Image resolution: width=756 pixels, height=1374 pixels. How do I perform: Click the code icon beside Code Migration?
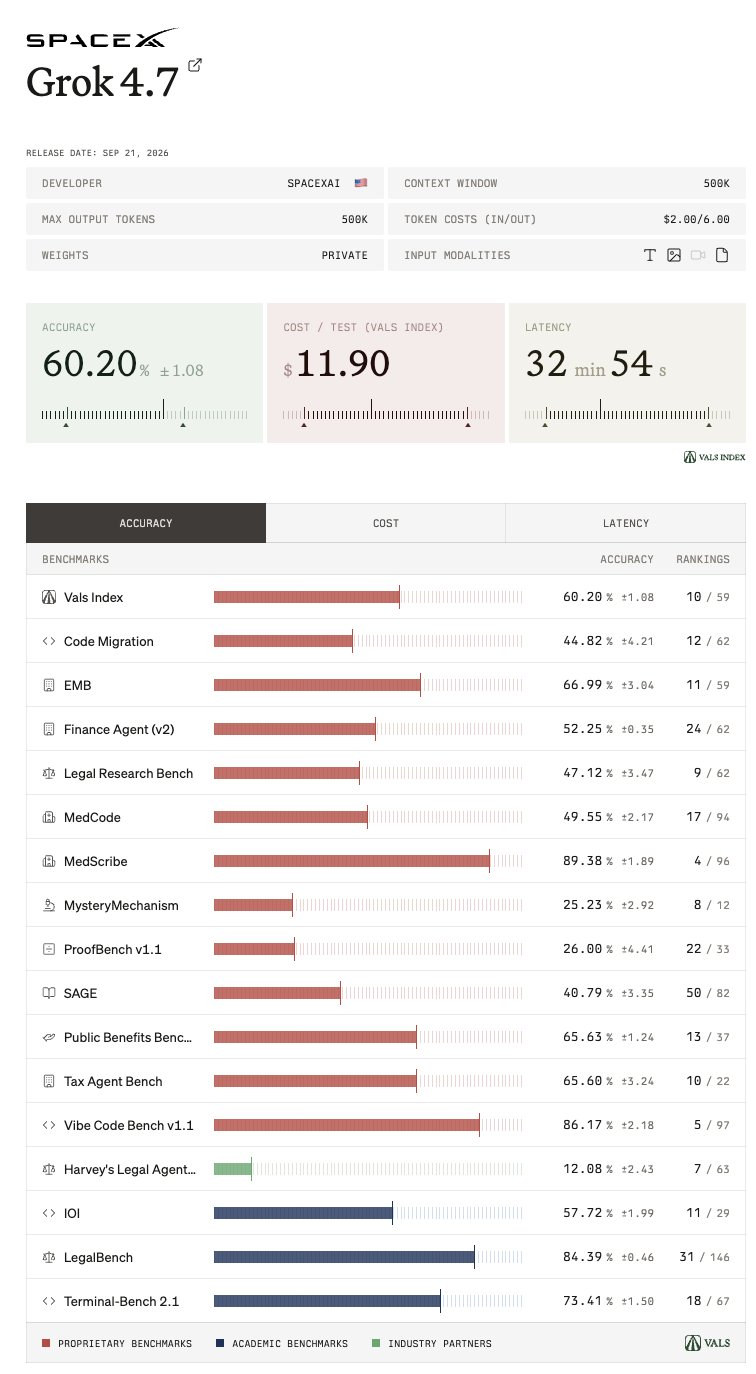49,641
